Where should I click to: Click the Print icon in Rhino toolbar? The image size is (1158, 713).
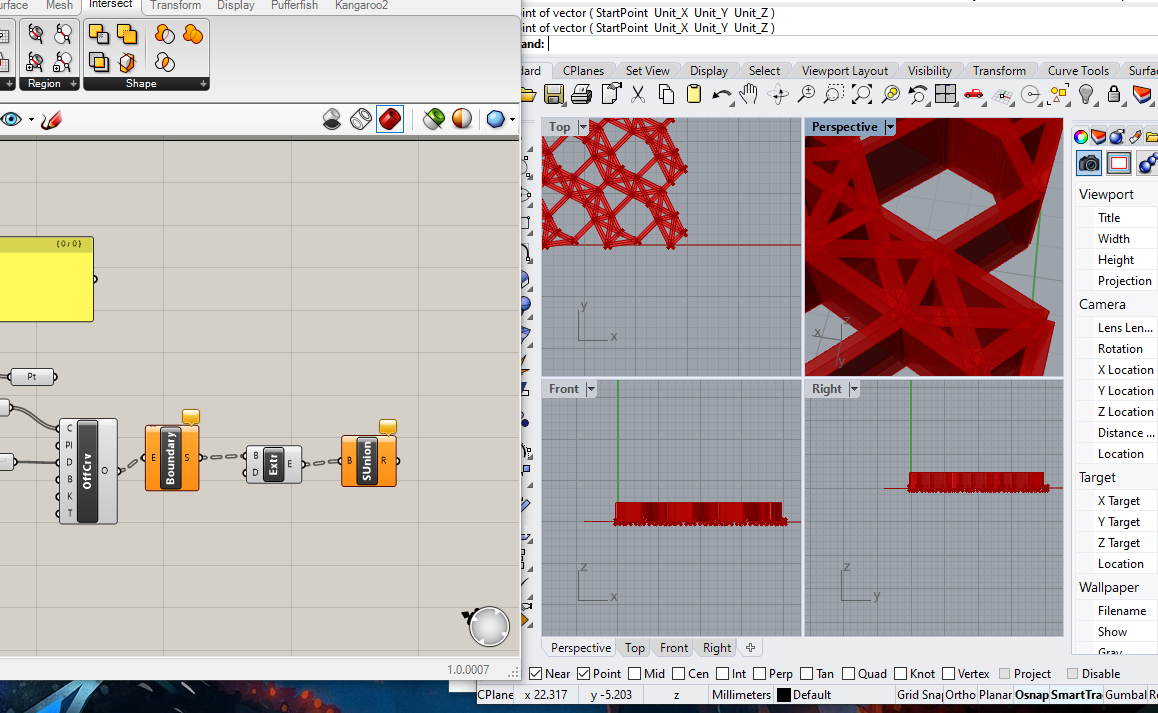point(581,94)
